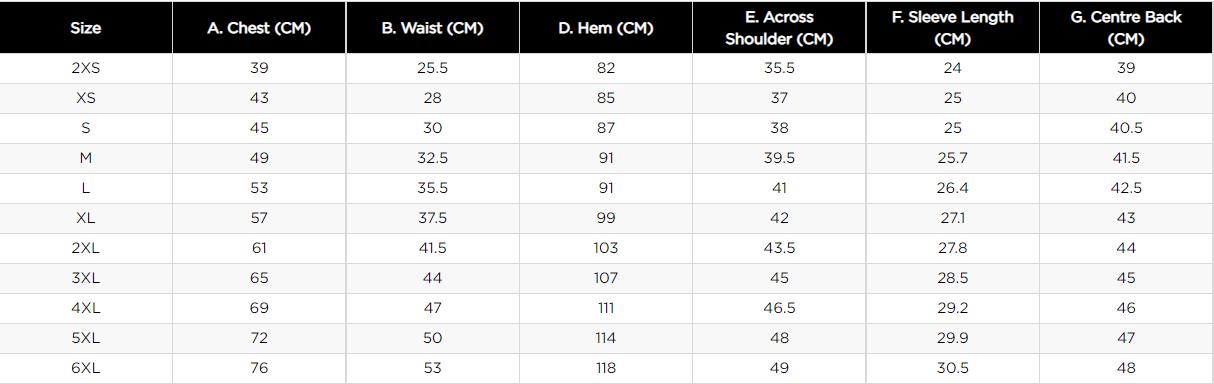Select sleeve length 30.5 for 6XL
This screenshot has height=384, width=1214.
pos(952,368)
